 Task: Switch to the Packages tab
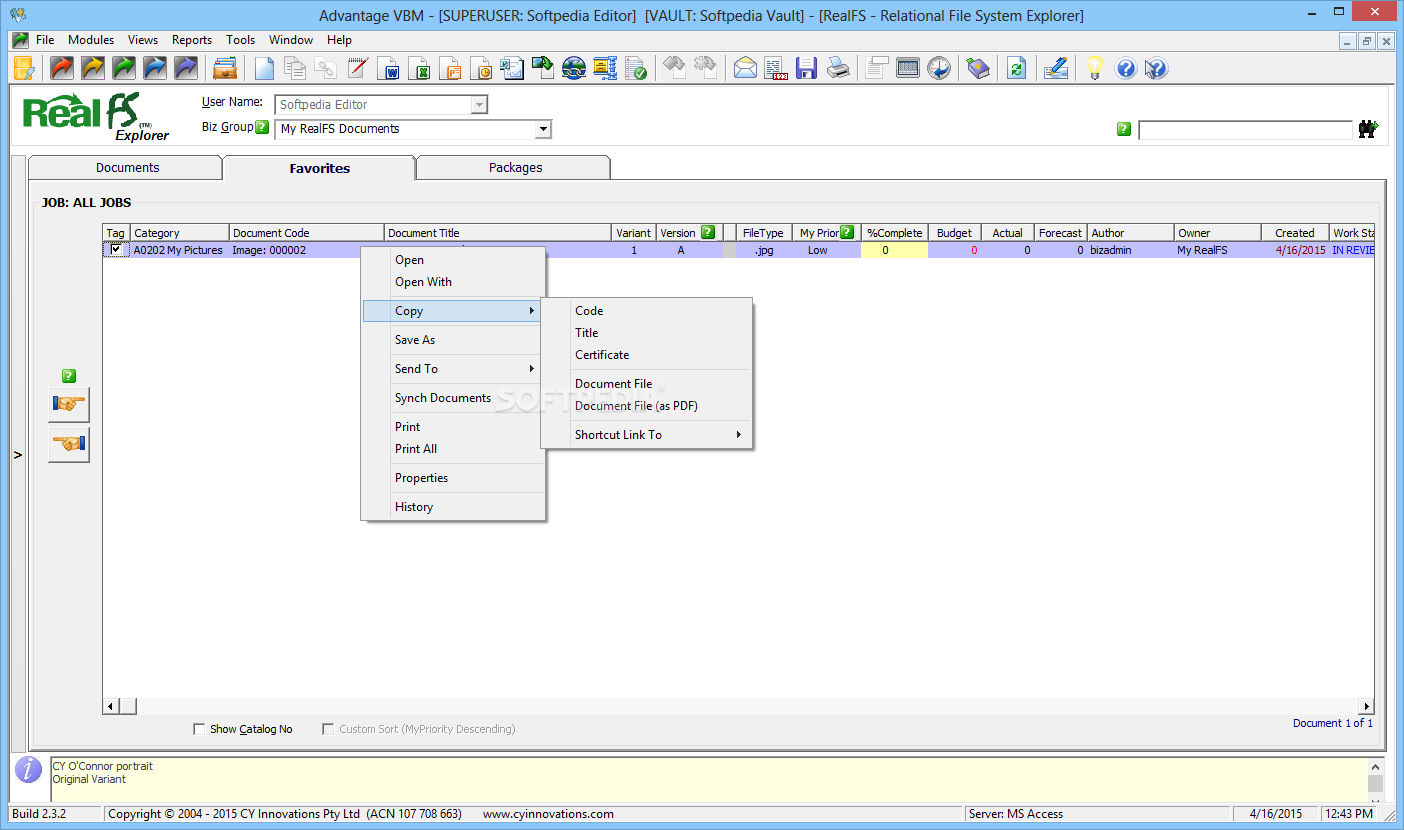[x=515, y=168]
